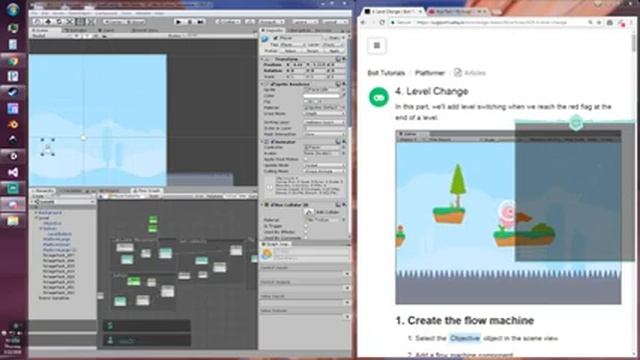The height and width of the screenshot is (360, 640).
Task: Open the Mask Interaction dropdown
Action: 324,134
